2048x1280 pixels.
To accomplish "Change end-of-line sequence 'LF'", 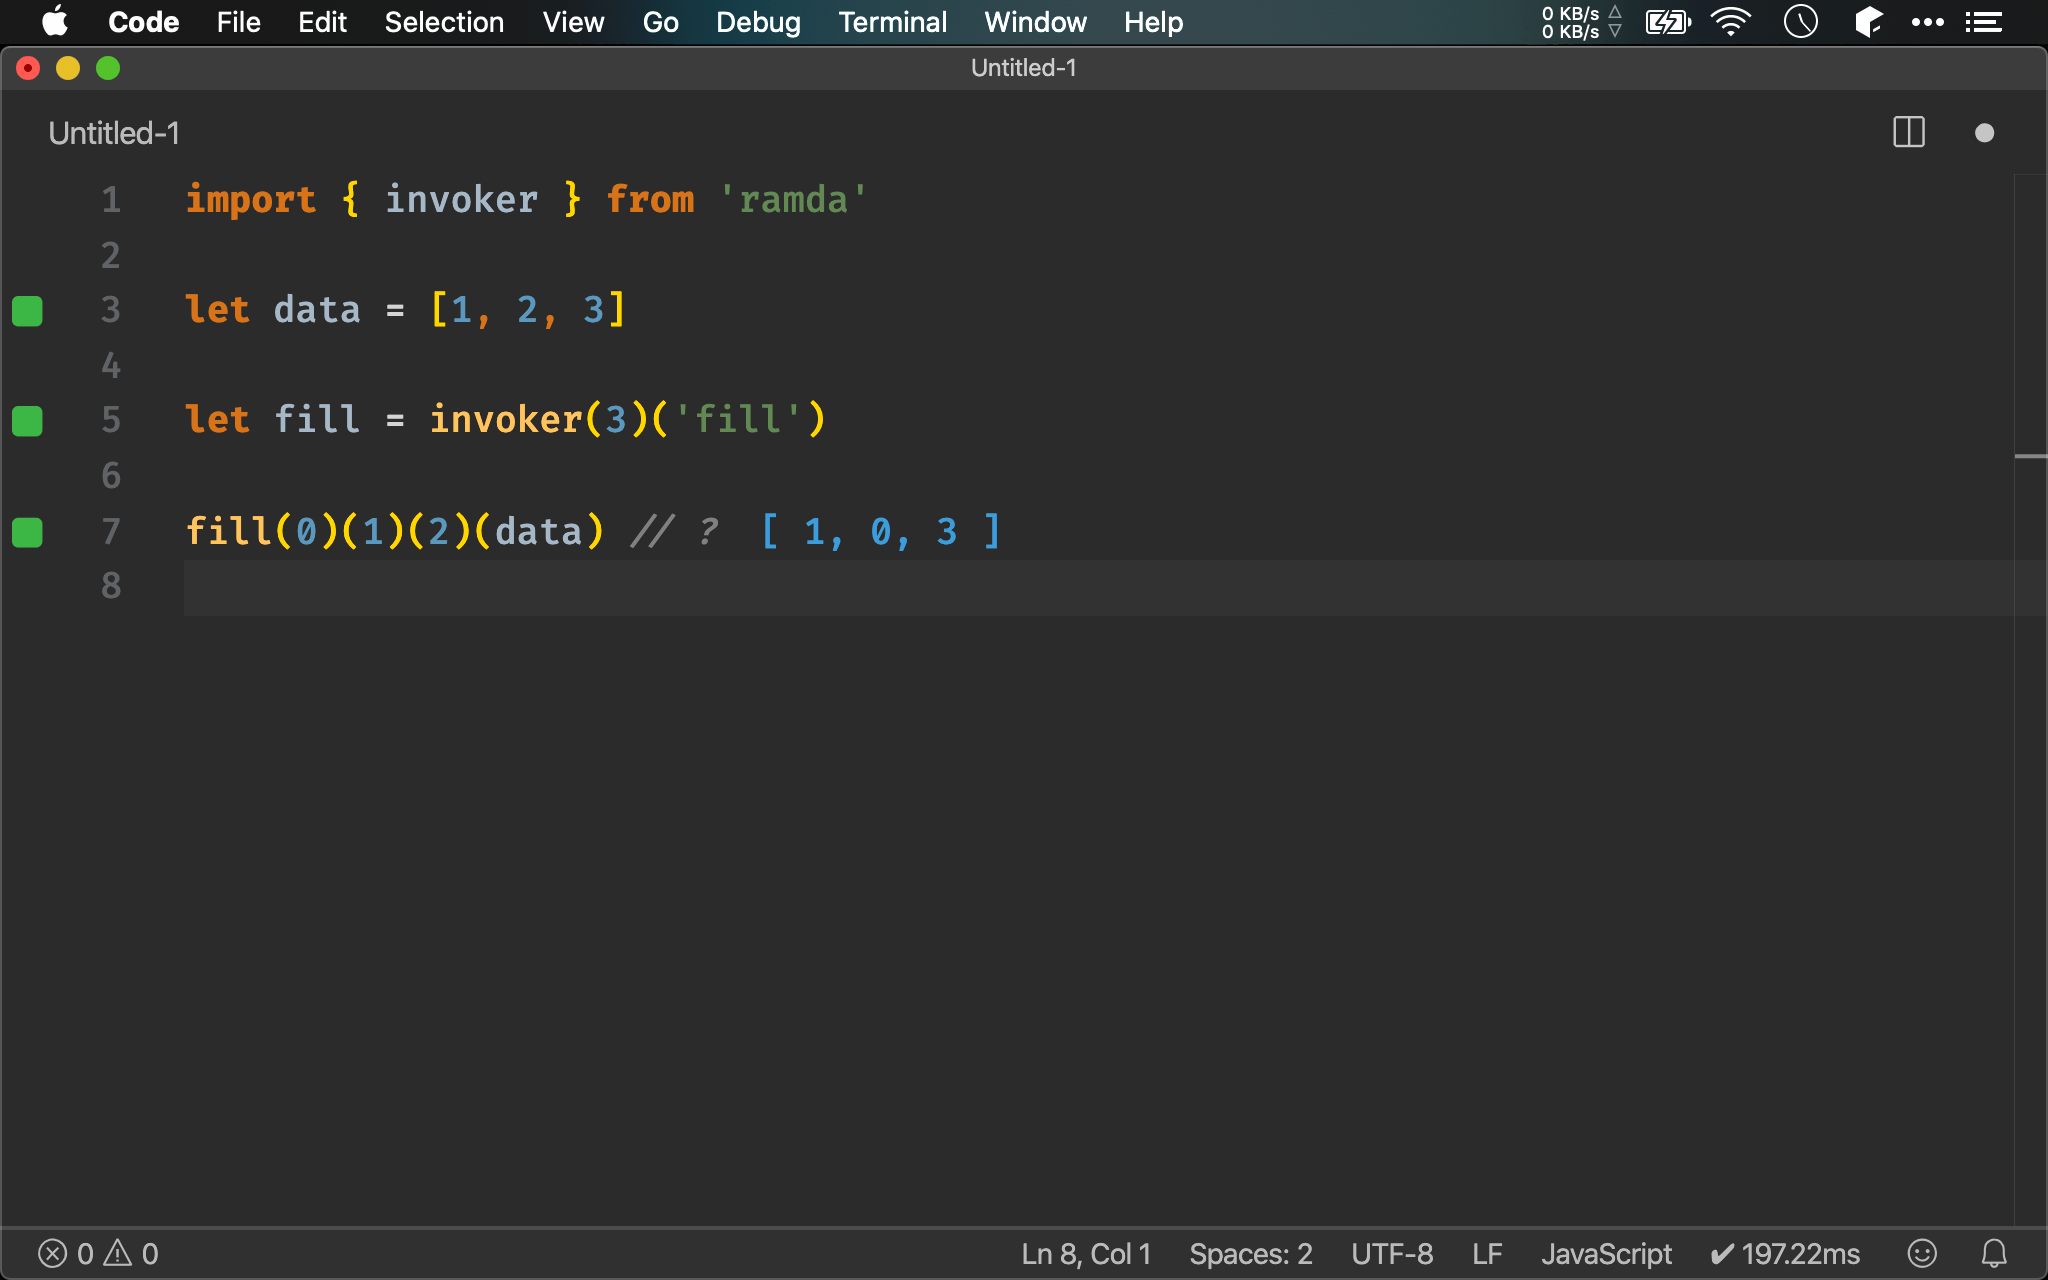I will (x=1487, y=1254).
